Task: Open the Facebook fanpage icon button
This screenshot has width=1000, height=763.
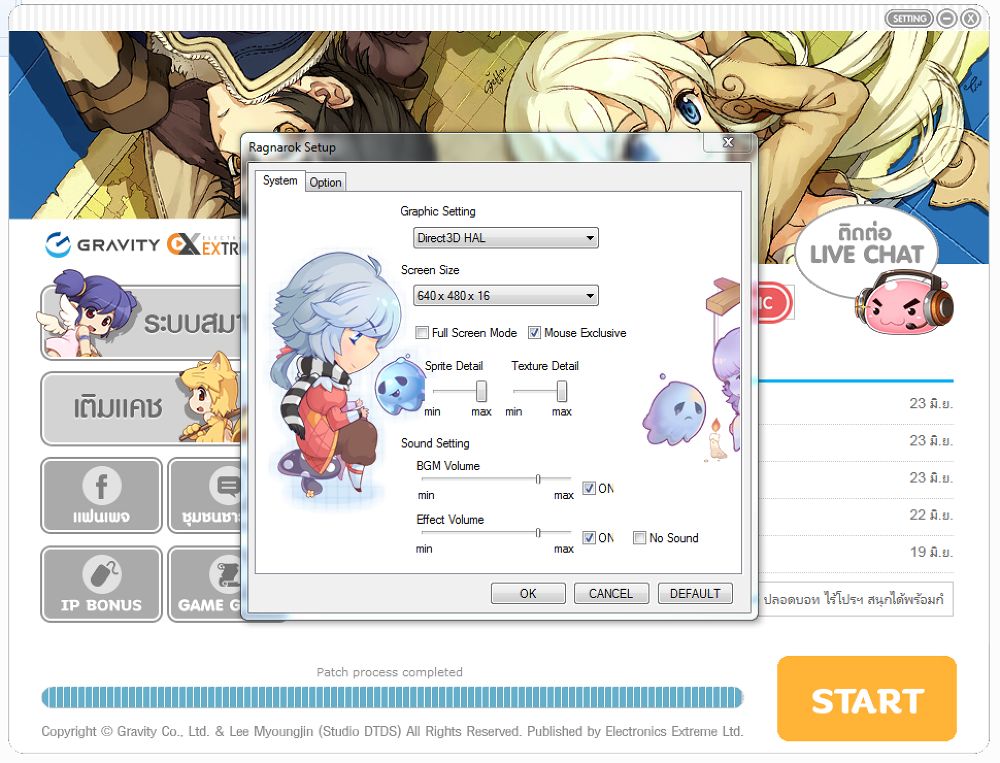Action: pos(101,496)
